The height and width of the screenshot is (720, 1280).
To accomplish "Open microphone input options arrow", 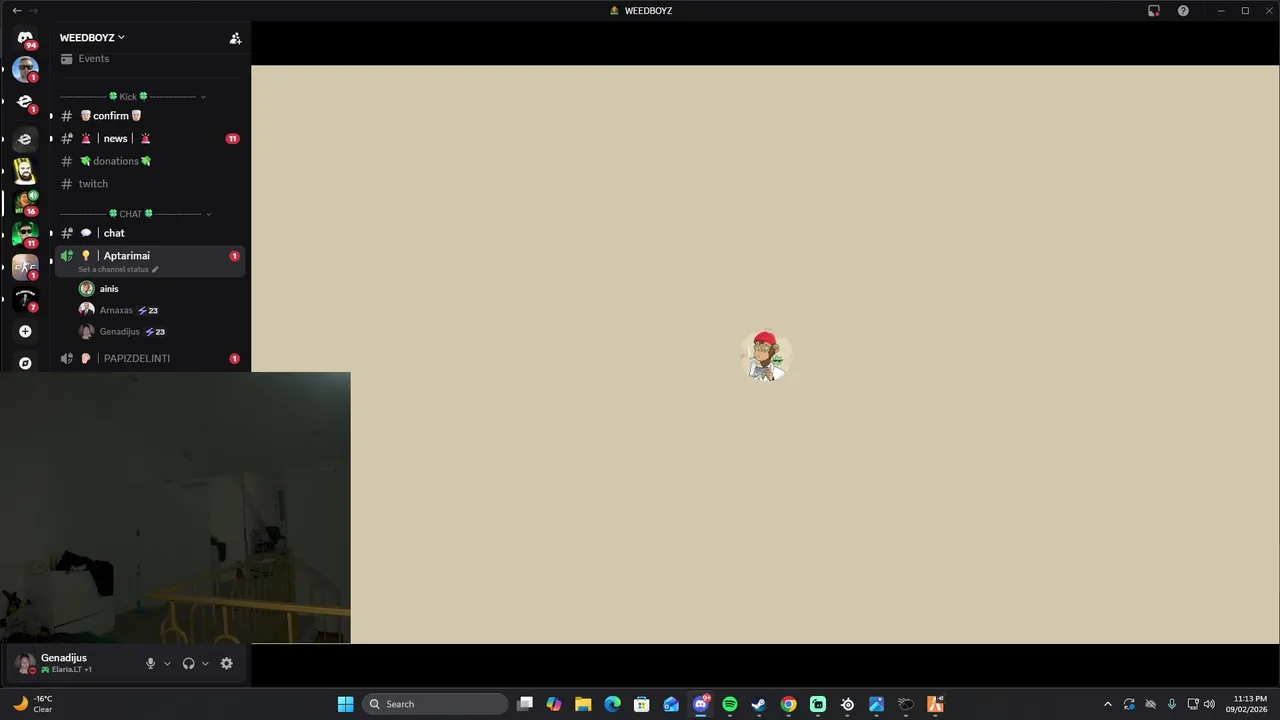I will click(x=167, y=663).
